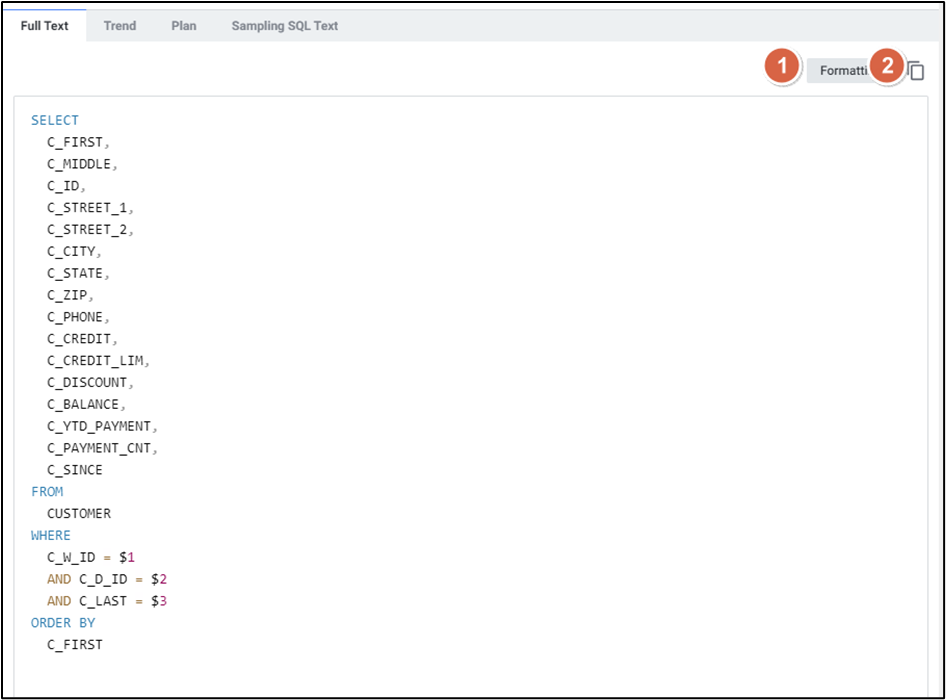Click C_FIRST under the ORDER BY clause
The image size is (946, 700).
tap(75, 645)
